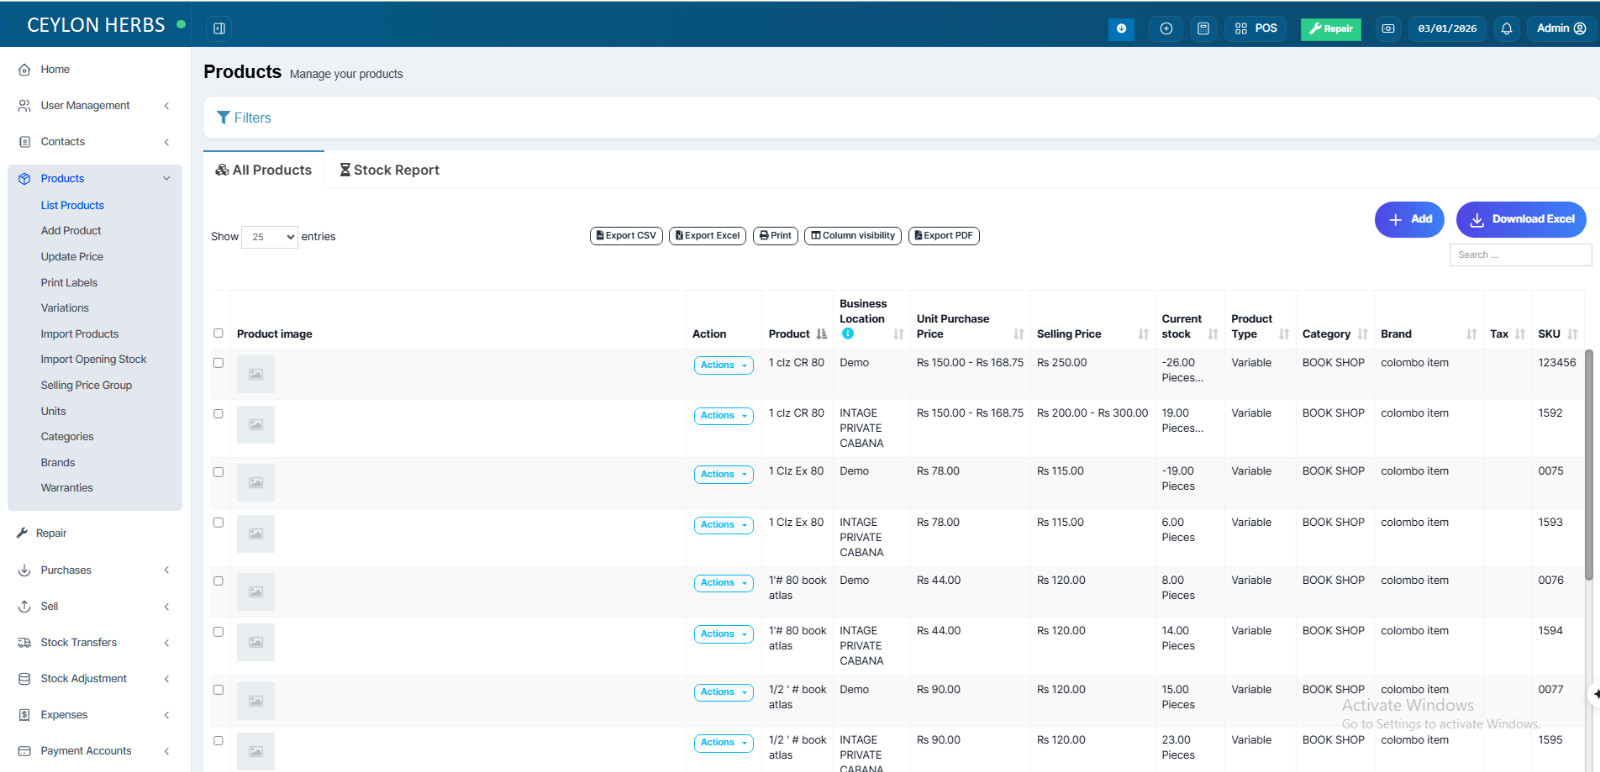Tick the select-all header checkbox
The image size is (1600, 772).
218,333
